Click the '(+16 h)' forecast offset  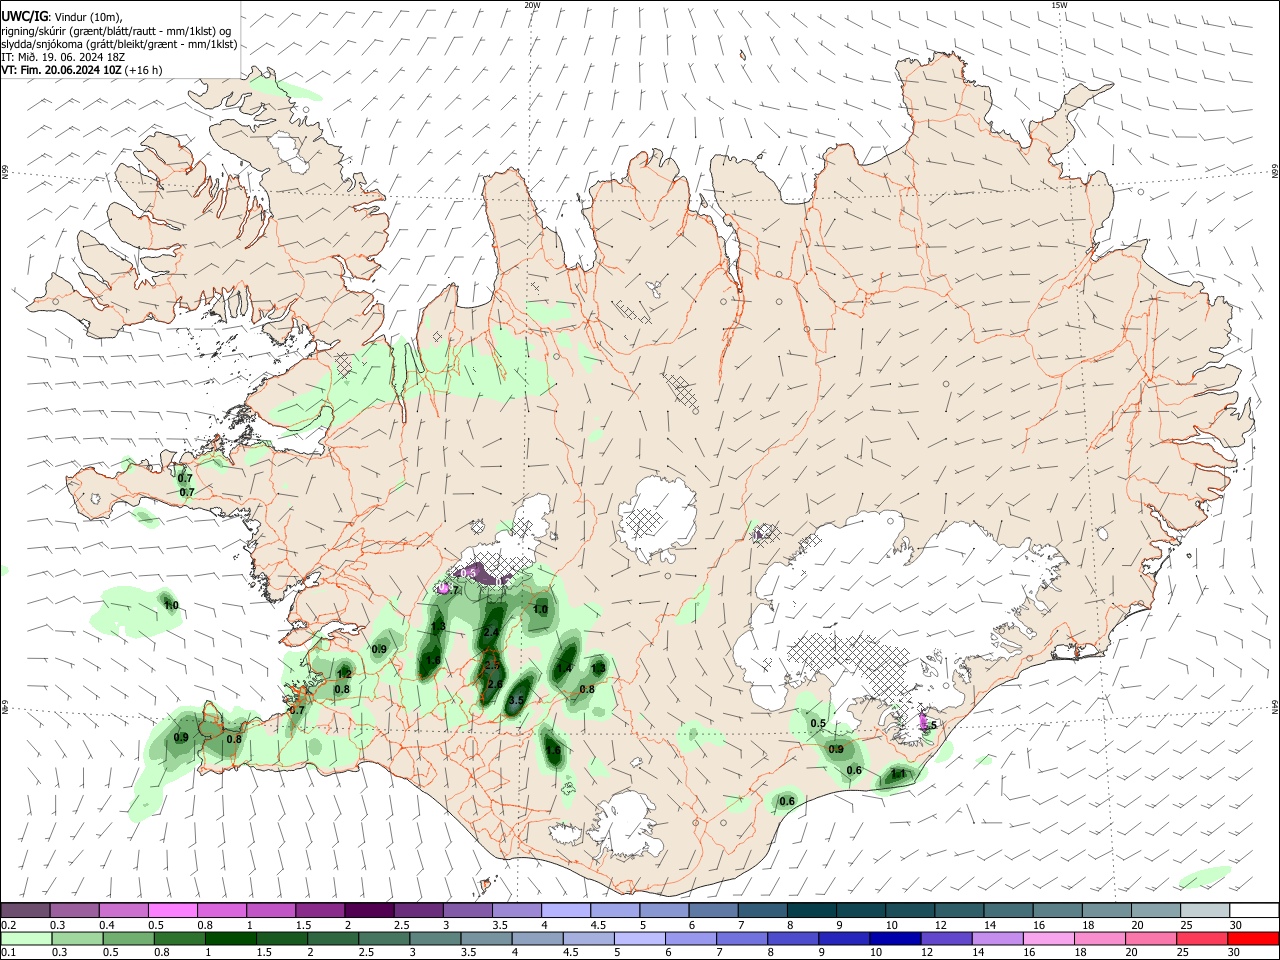click(144, 70)
